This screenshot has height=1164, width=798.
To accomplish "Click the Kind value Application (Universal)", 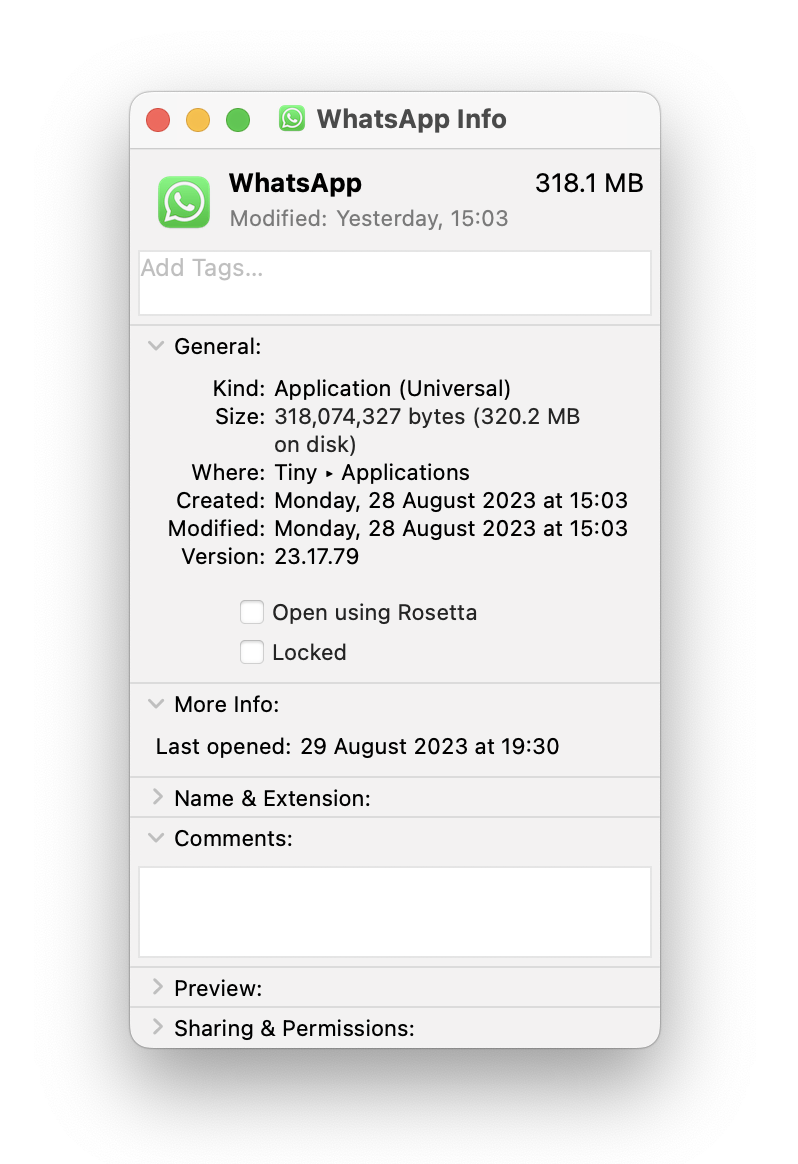I will click(x=393, y=388).
